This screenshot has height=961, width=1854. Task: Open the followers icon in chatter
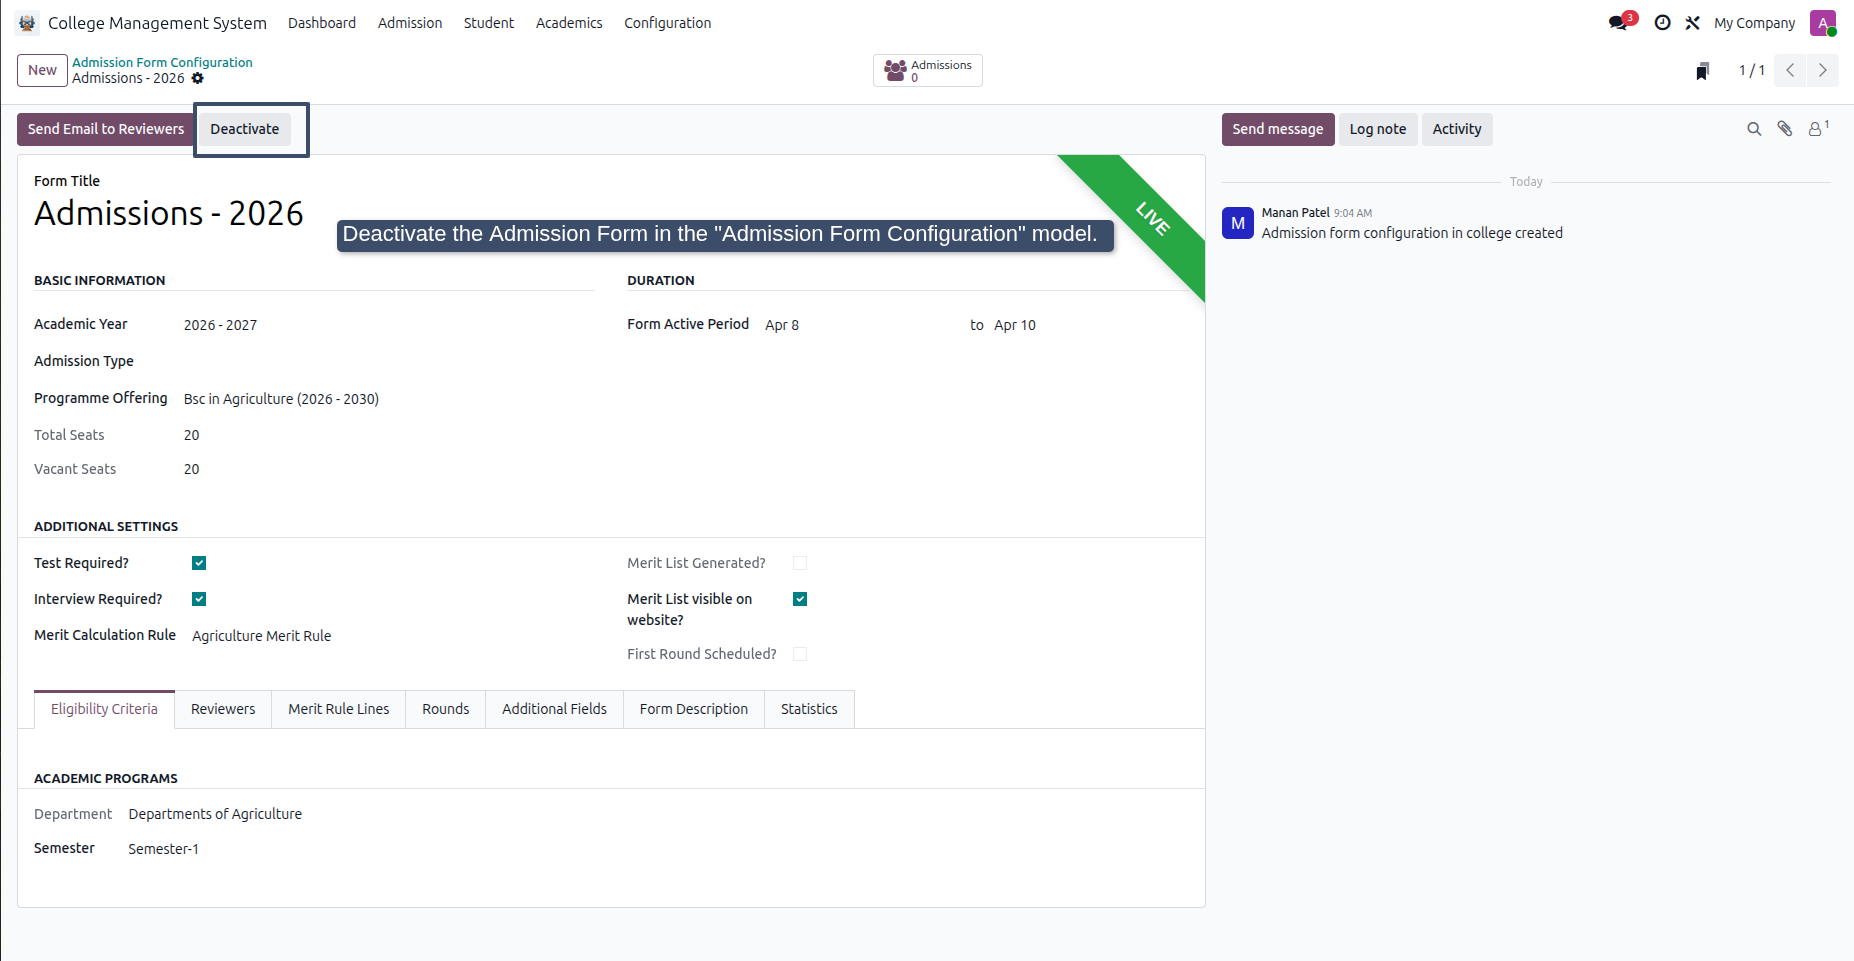pyautogui.click(x=1818, y=128)
